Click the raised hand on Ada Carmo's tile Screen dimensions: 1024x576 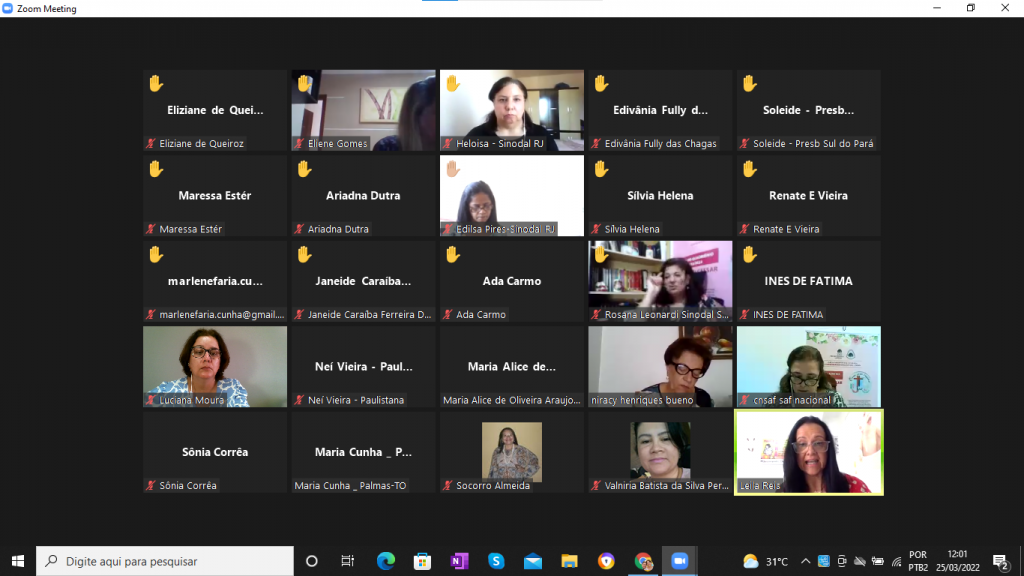452,255
